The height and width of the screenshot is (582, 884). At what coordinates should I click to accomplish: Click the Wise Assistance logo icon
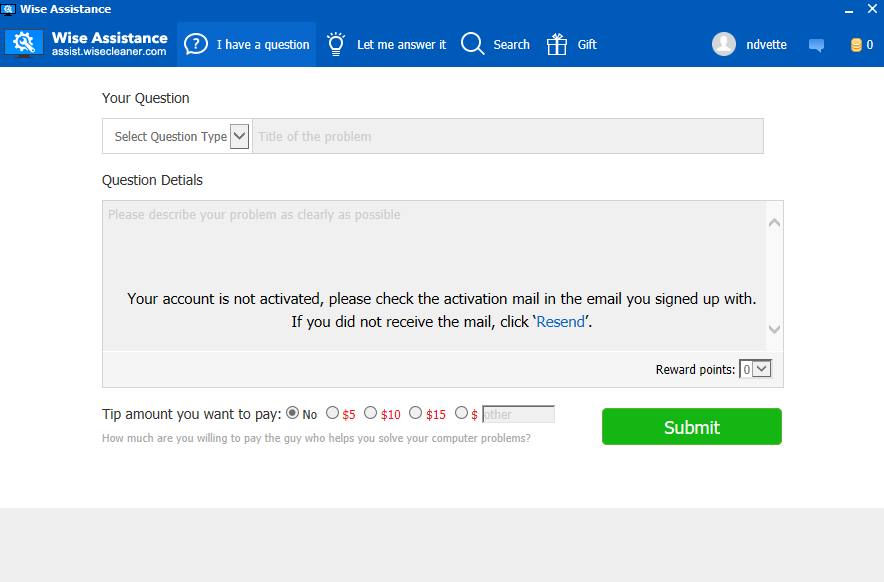click(x=24, y=43)
